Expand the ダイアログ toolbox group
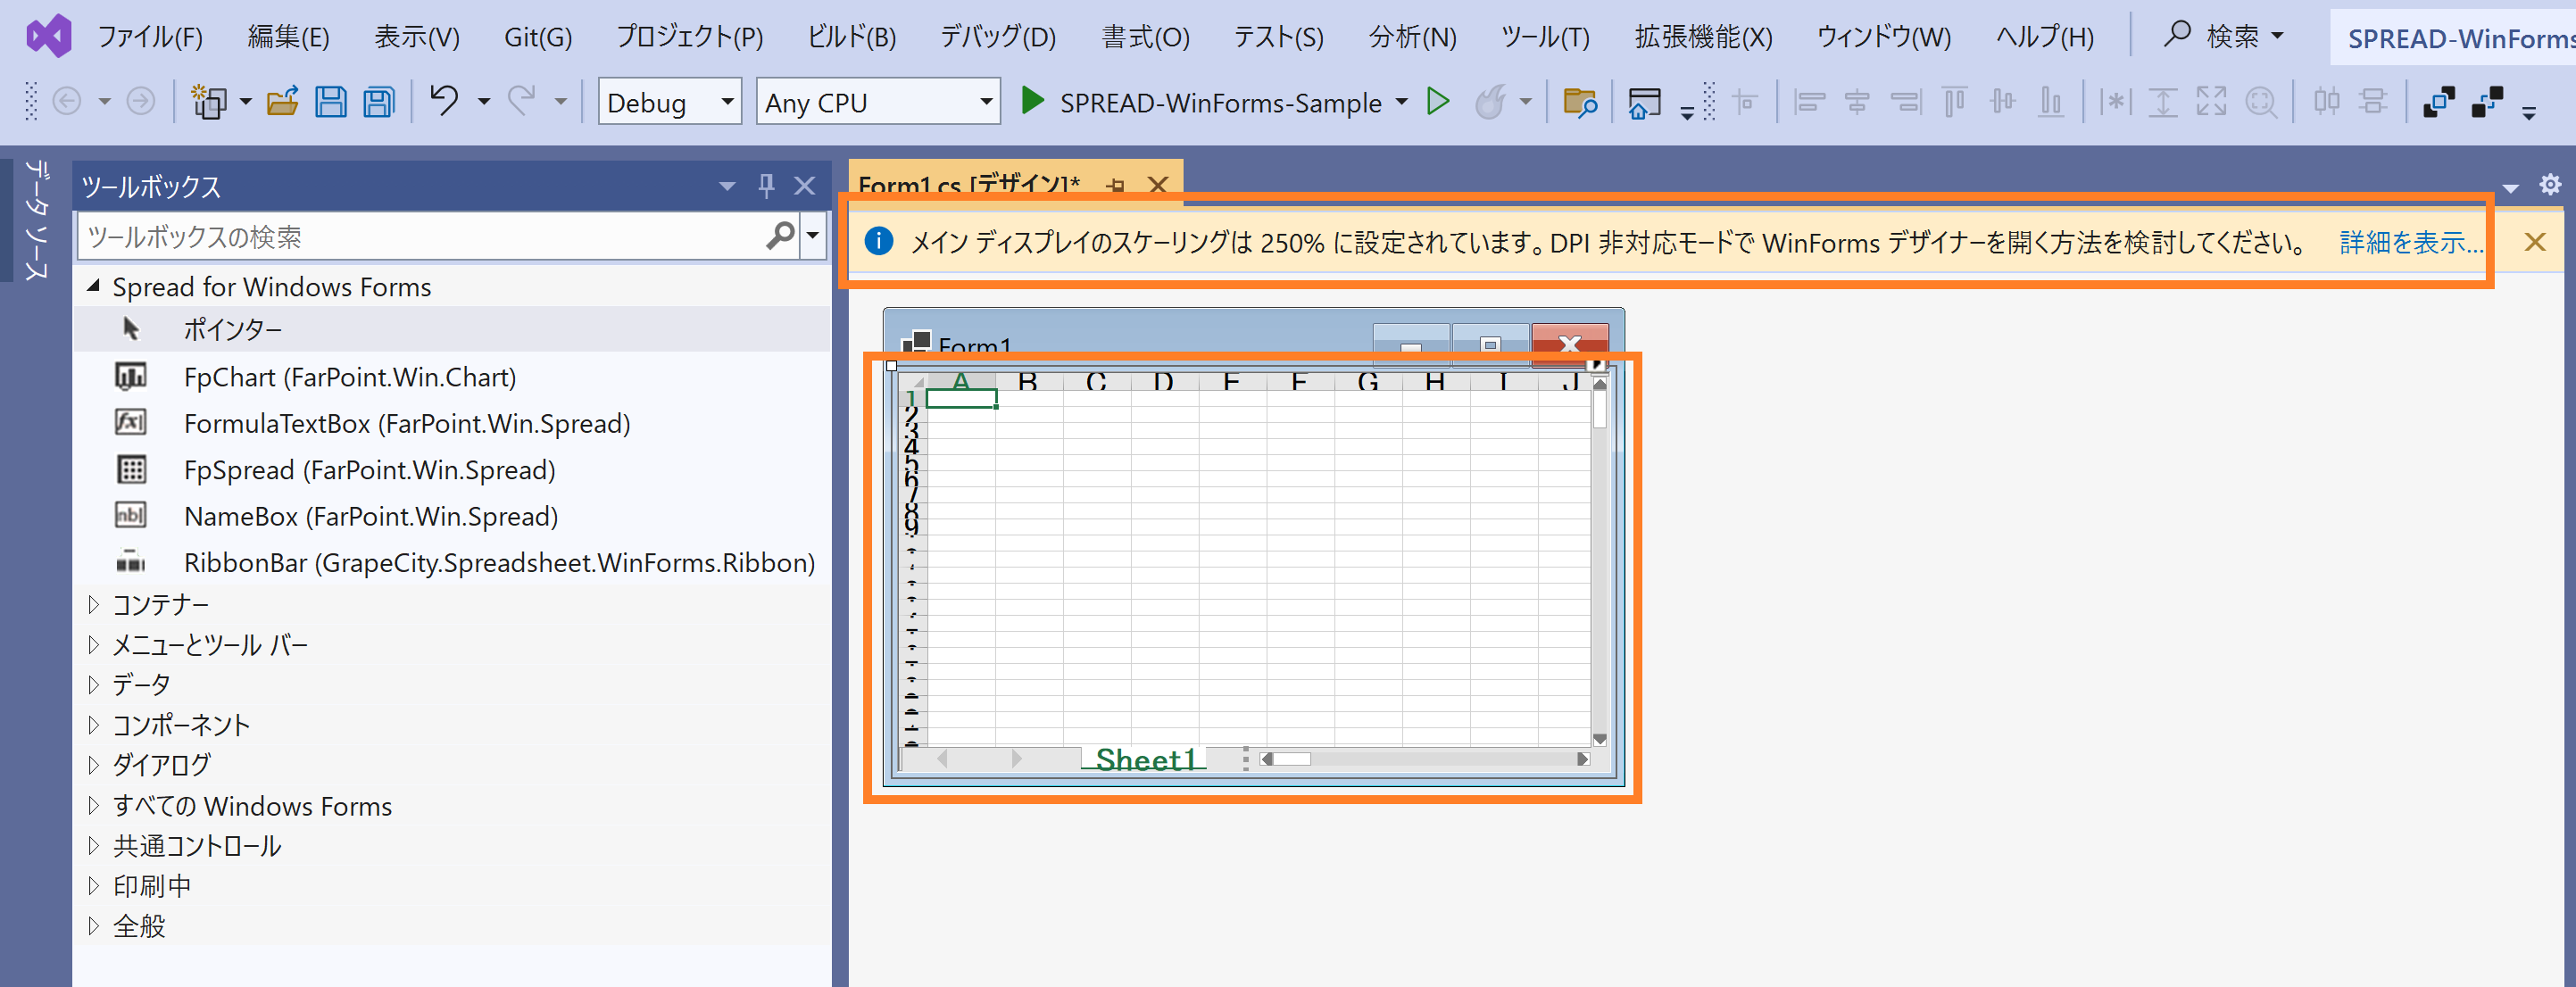 (93, 764)
